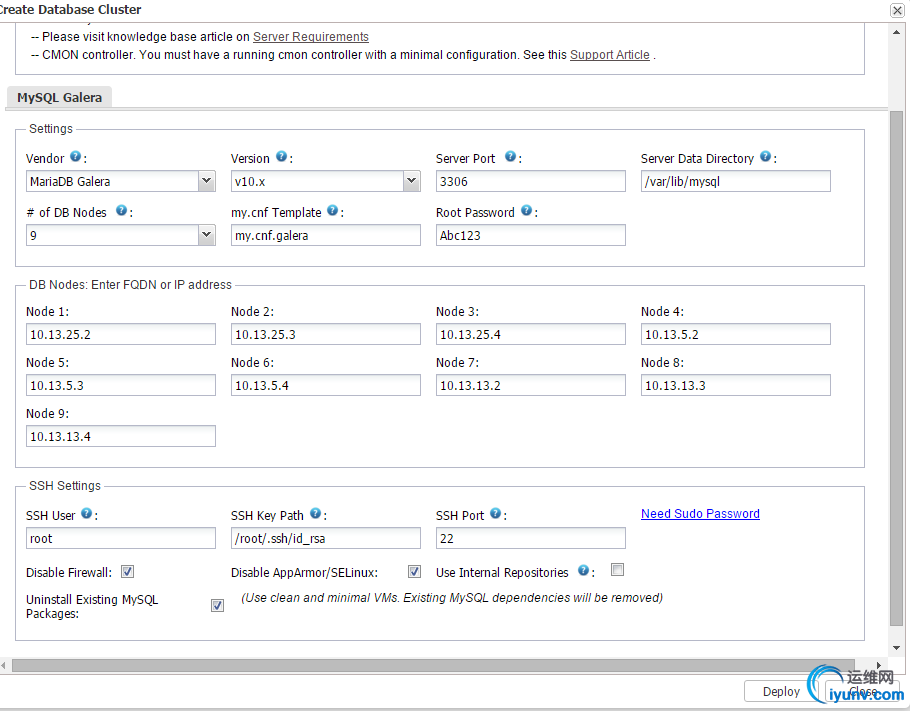This screenshot has width=910, height=711.
Task: Select the MySQL Galera tab
Action: (60, 97)
